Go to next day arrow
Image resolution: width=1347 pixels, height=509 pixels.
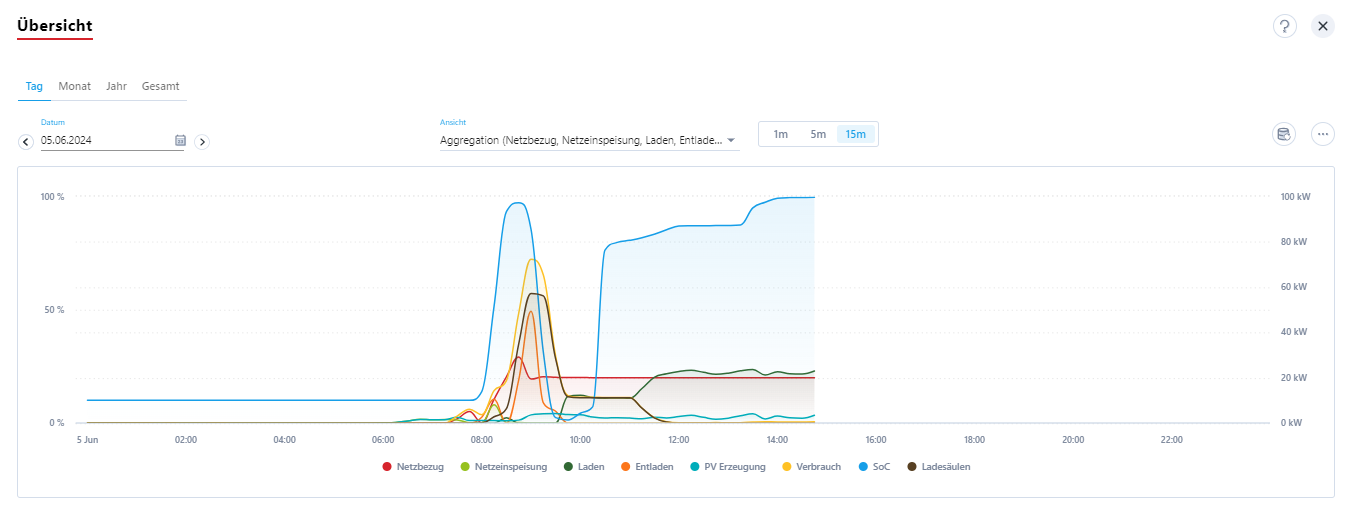coord(202,142)
